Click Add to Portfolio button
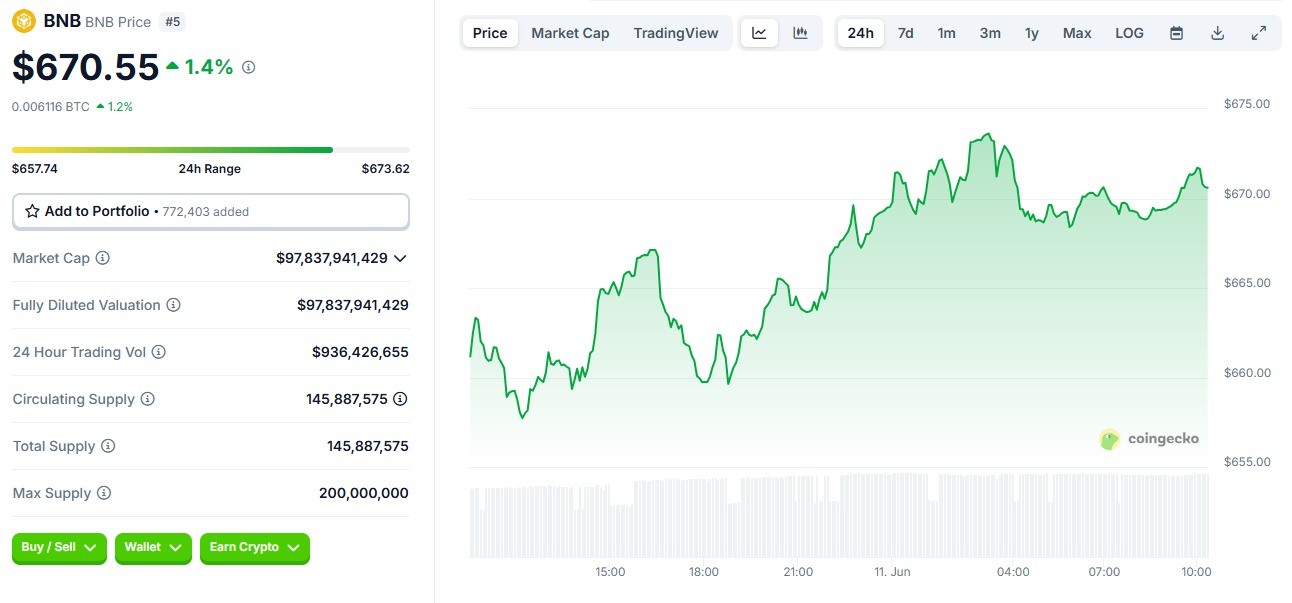Image resolution: width=1292 pixels, height=603 pixels. coord(211,211)
